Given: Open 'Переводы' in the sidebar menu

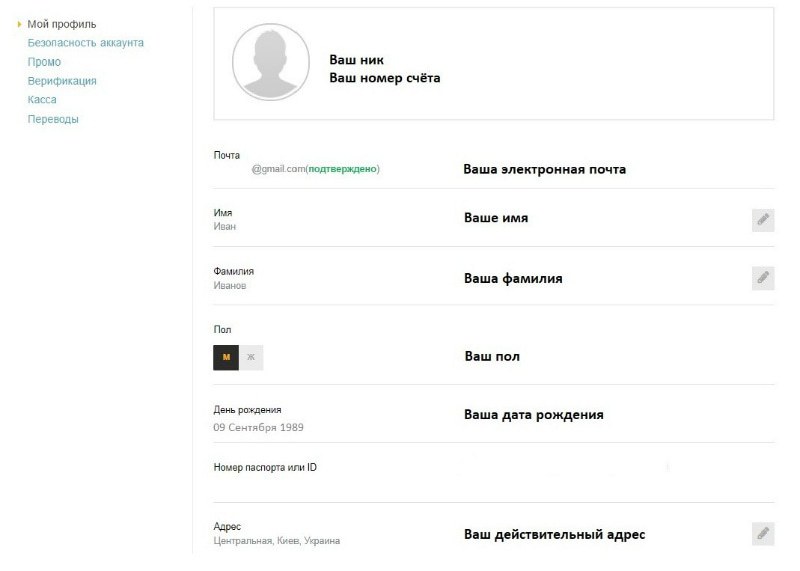Looking at the screenshot, I should (x=53, y=119).
